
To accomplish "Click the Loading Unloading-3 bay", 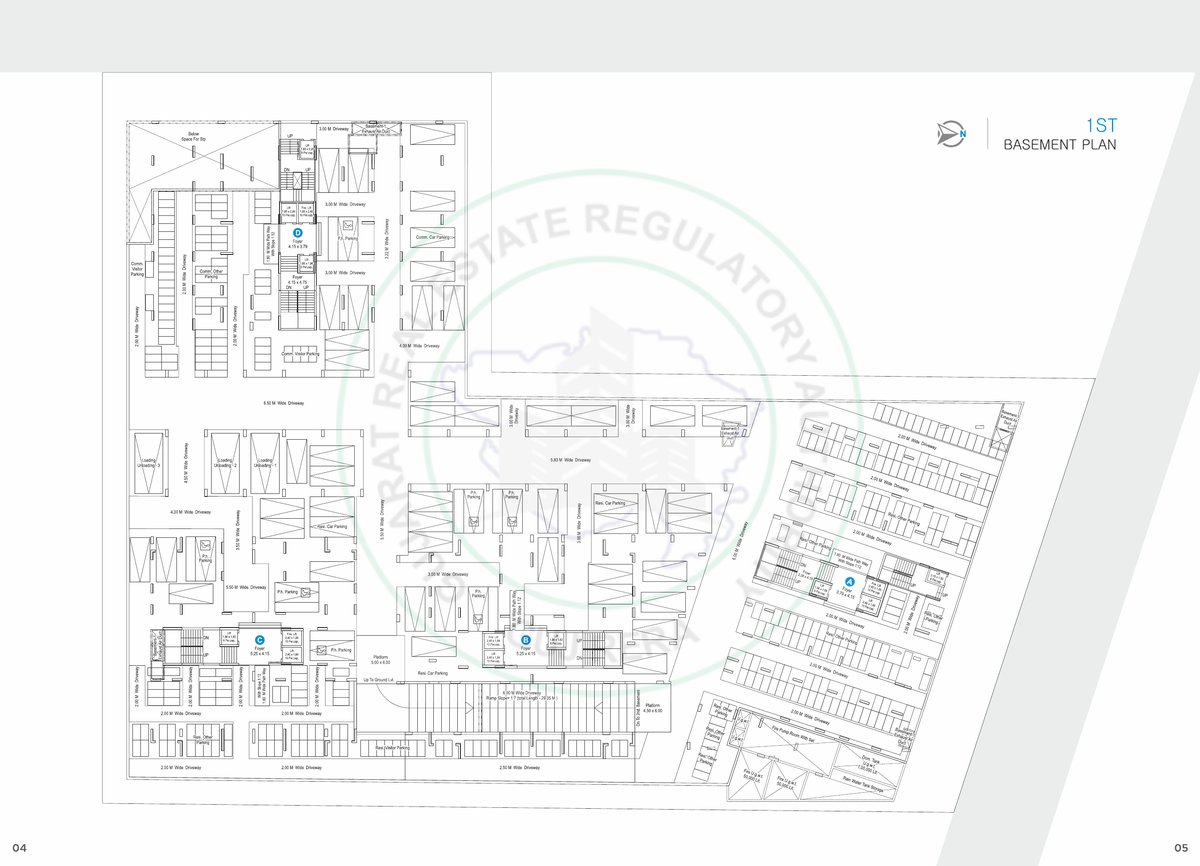I will click(x=149, y=463).
